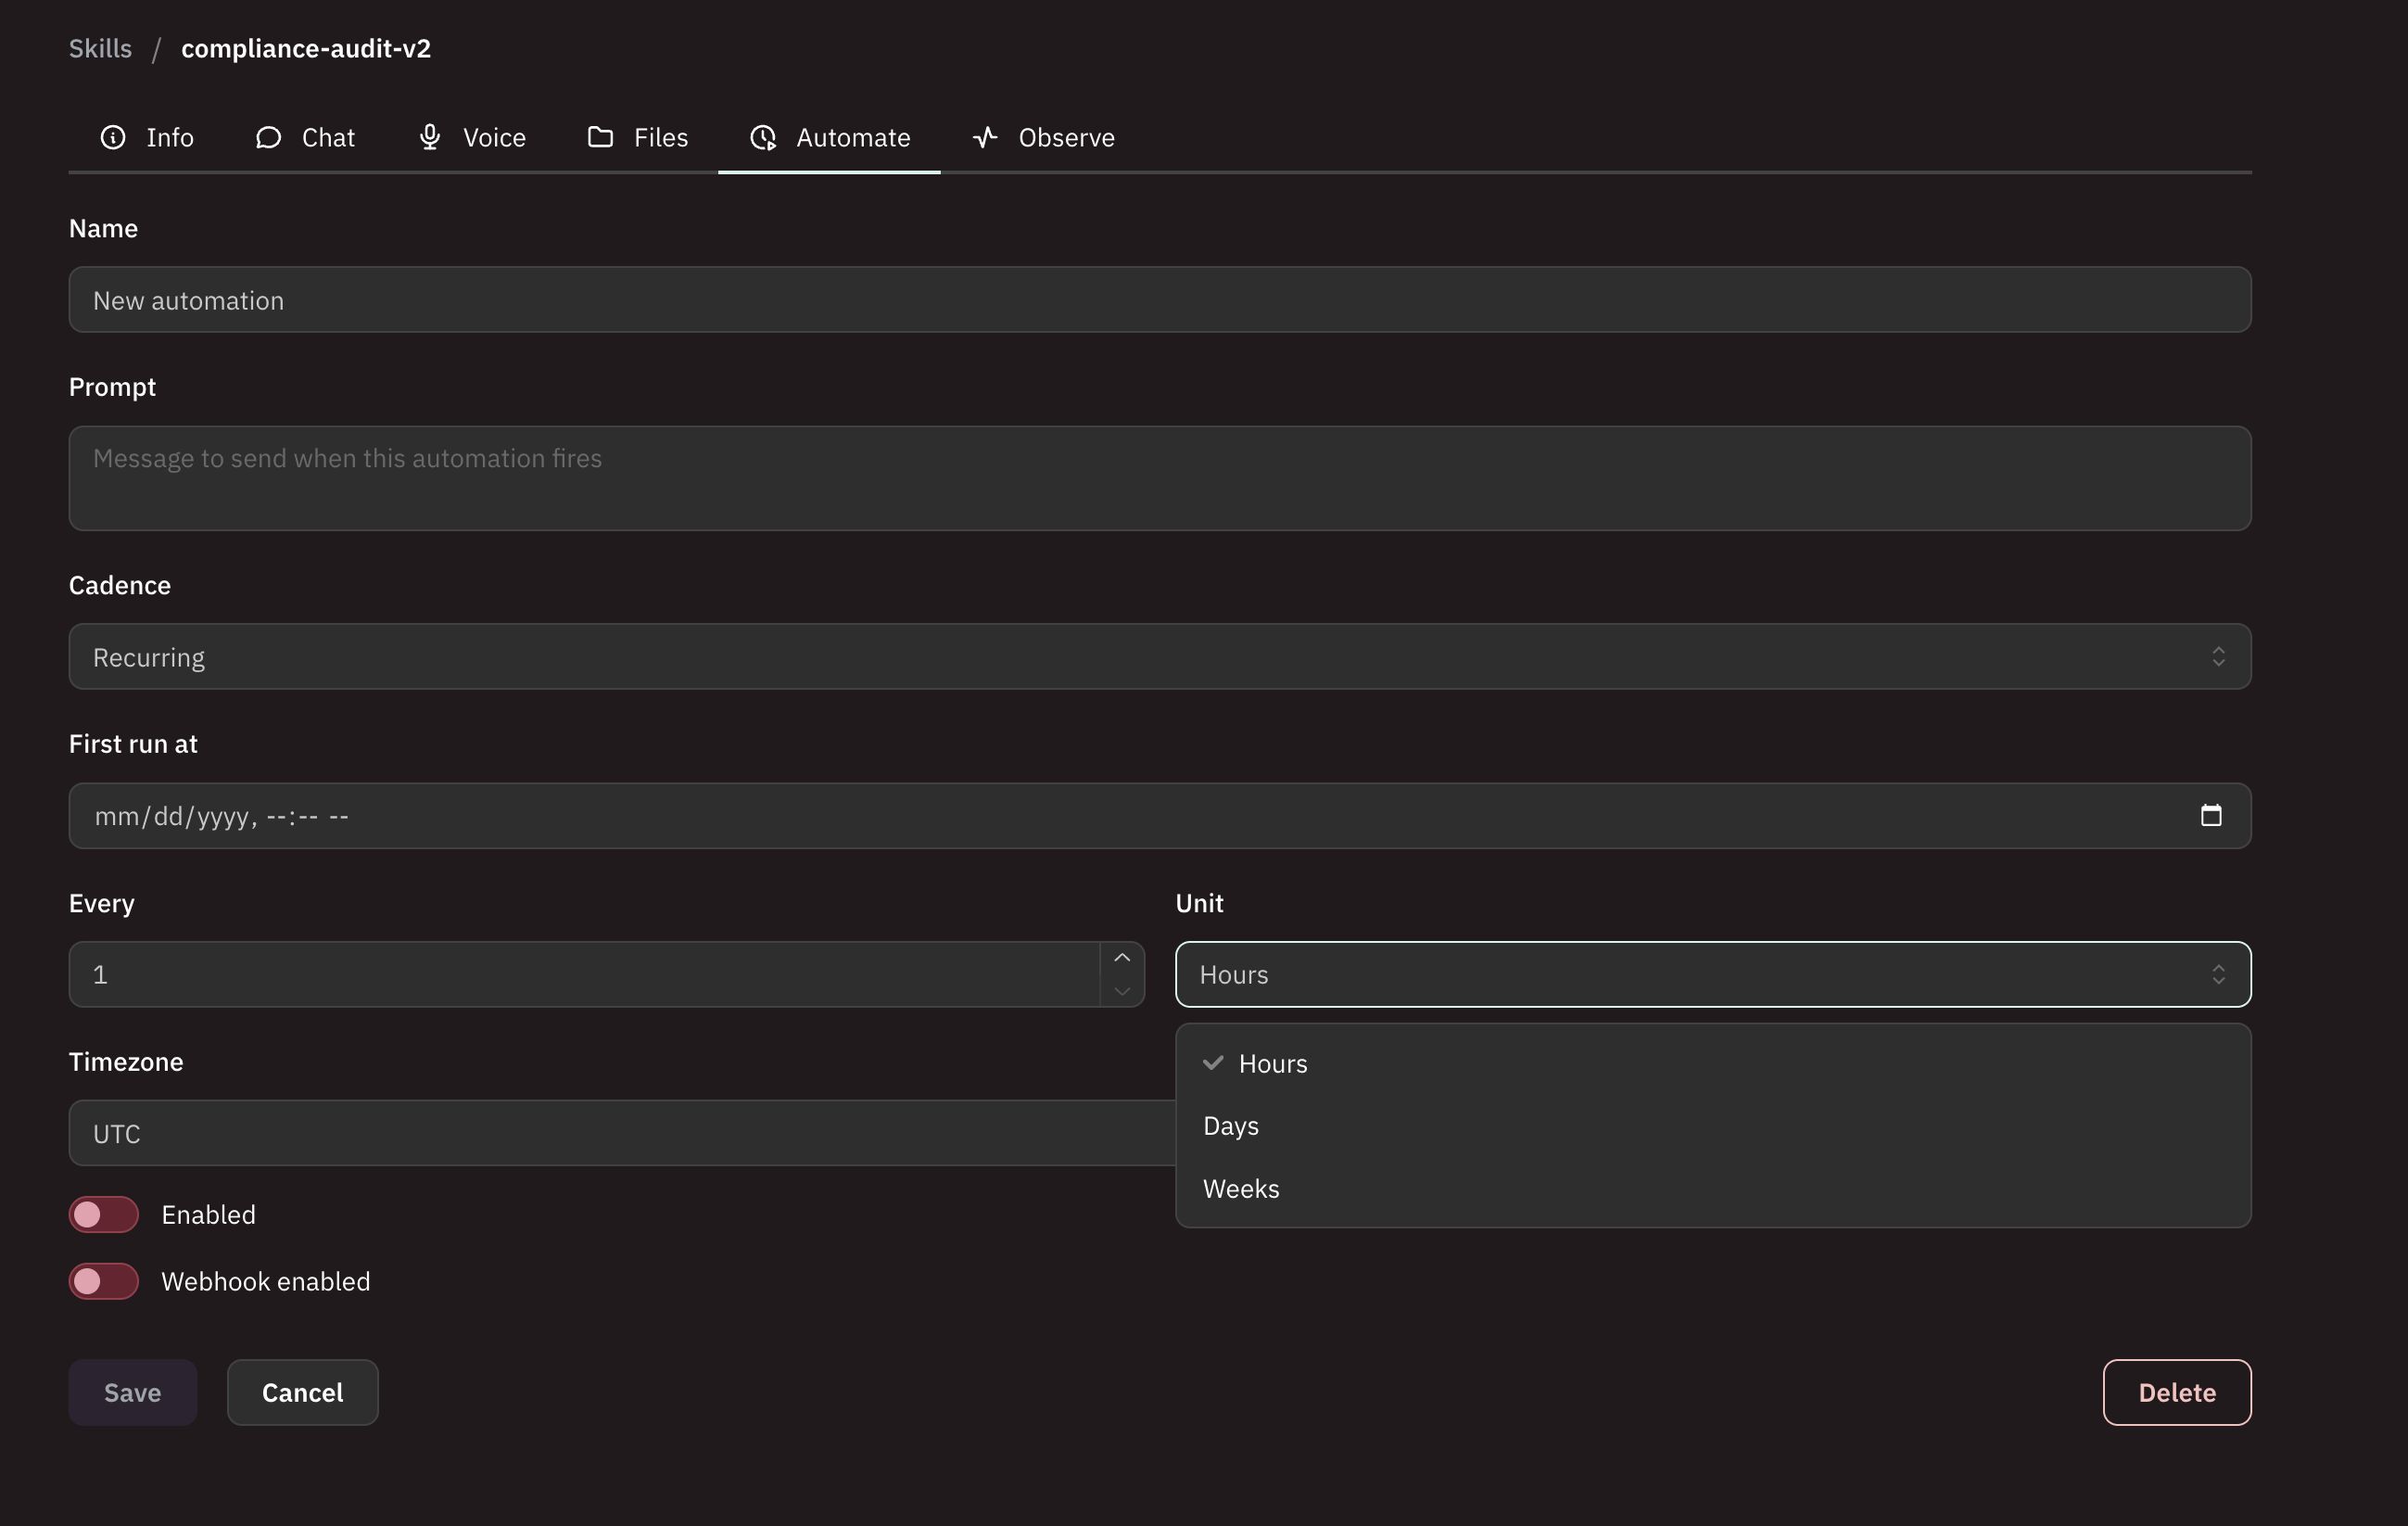Click the increment arrow on Every field
Image resolution: width=2408 pixels, height=1526 pixels.
(x=1122, y=957)
